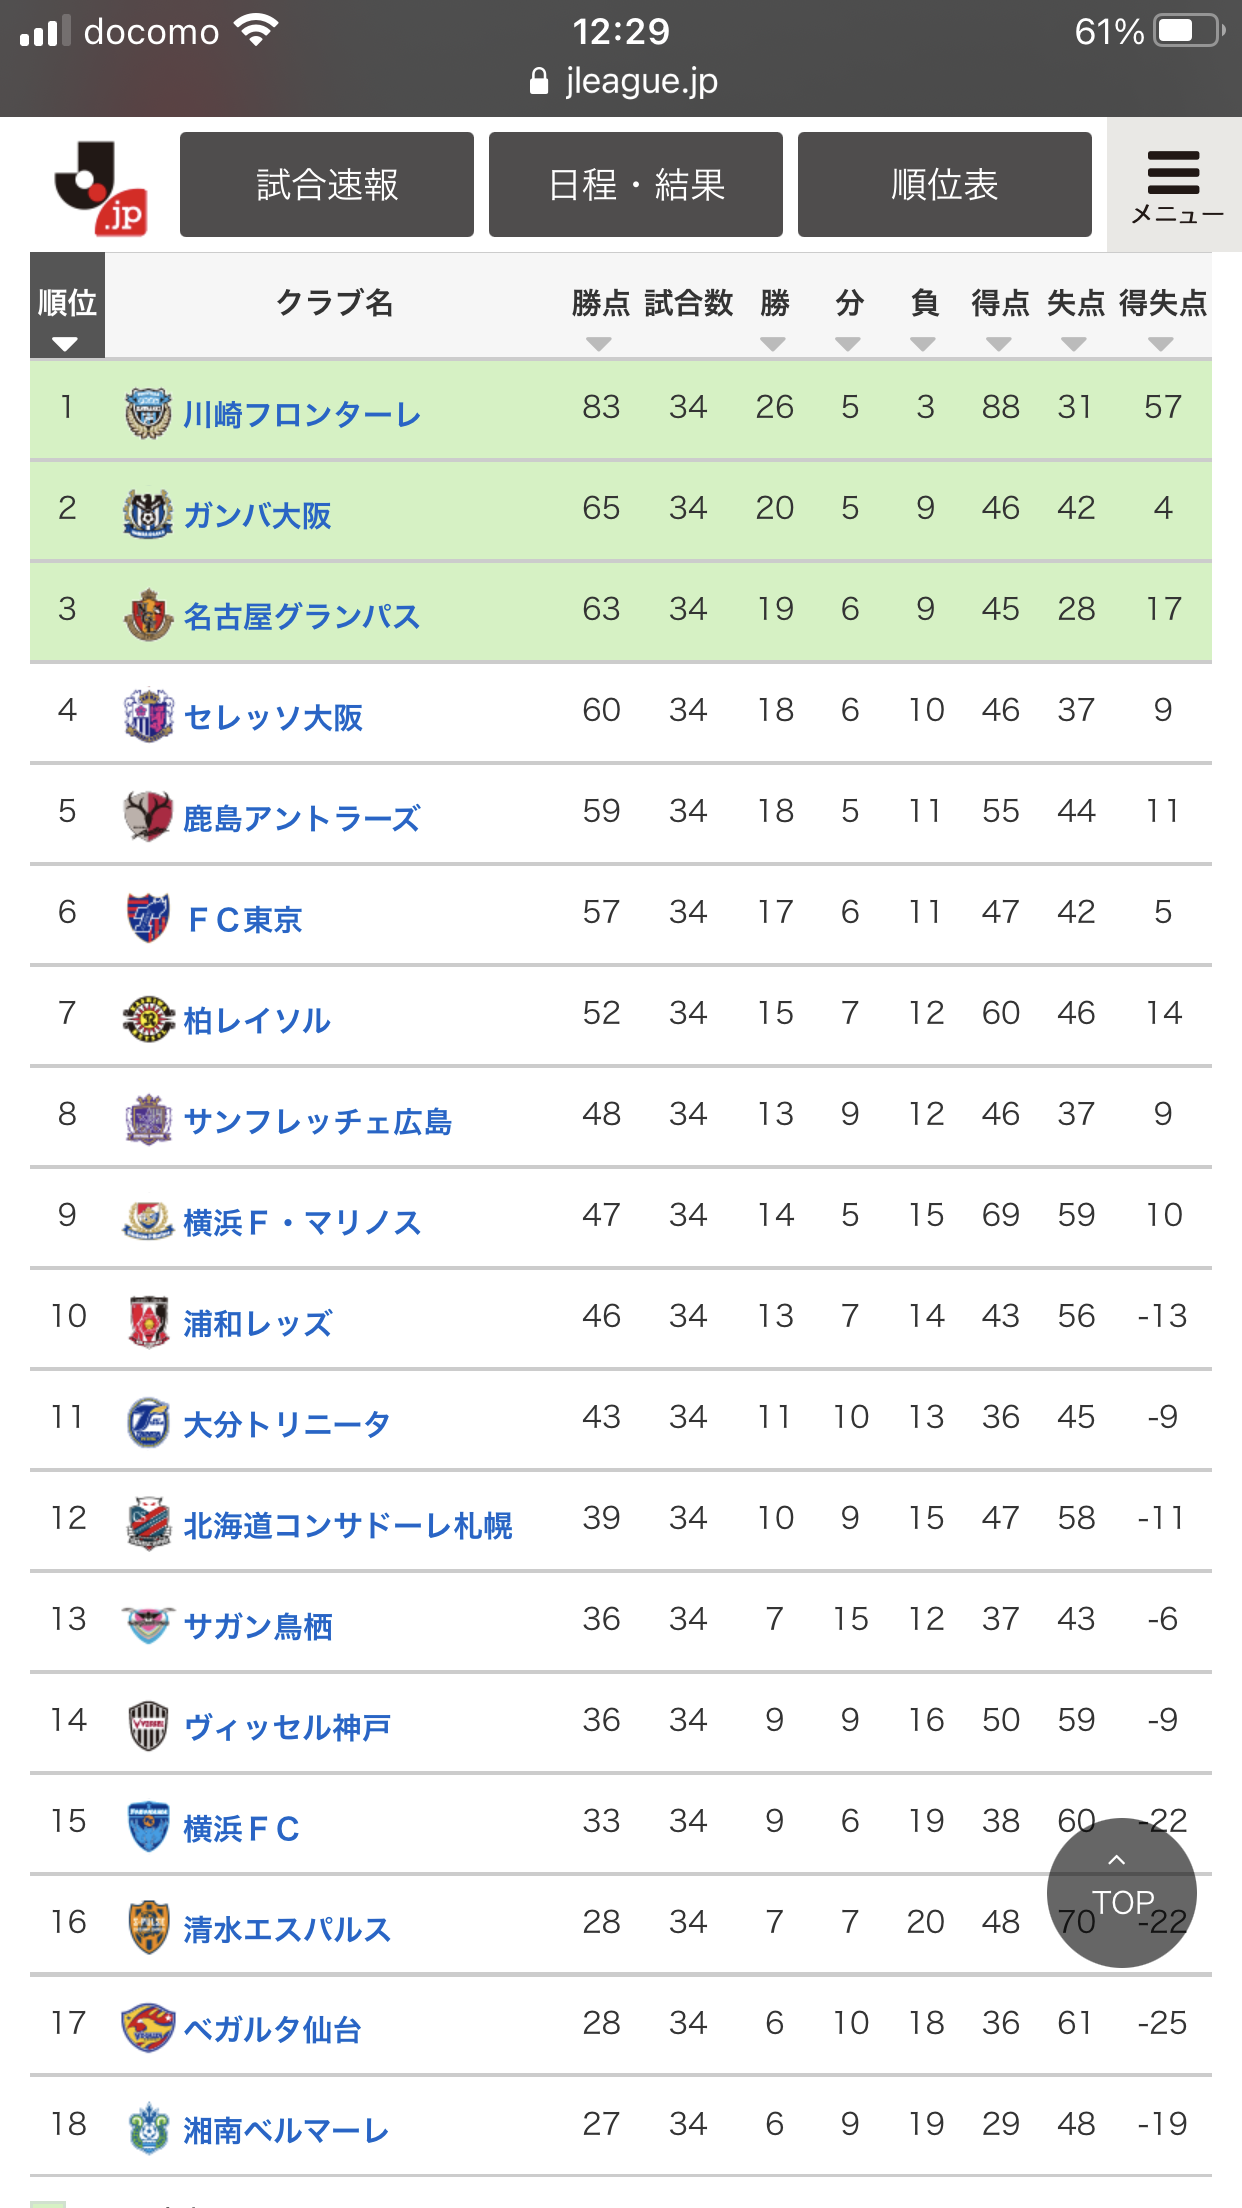Image resolution: width=1242 pixels, height=2208 pixels.
Task: Open 北海道コンサドーレ札幌 team link
Action: 347,1525
